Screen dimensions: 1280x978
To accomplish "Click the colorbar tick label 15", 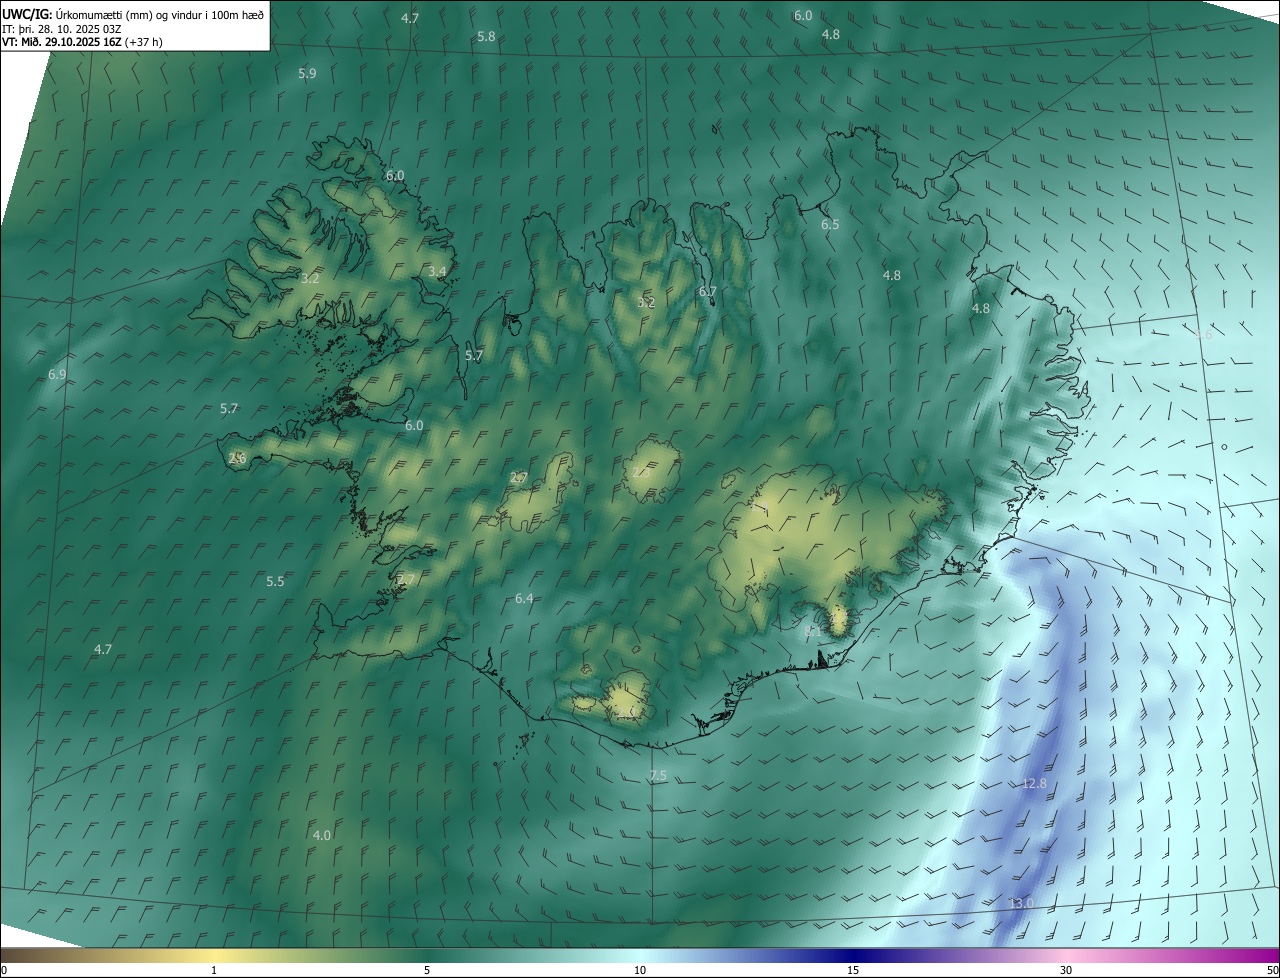I will point(853,970).
